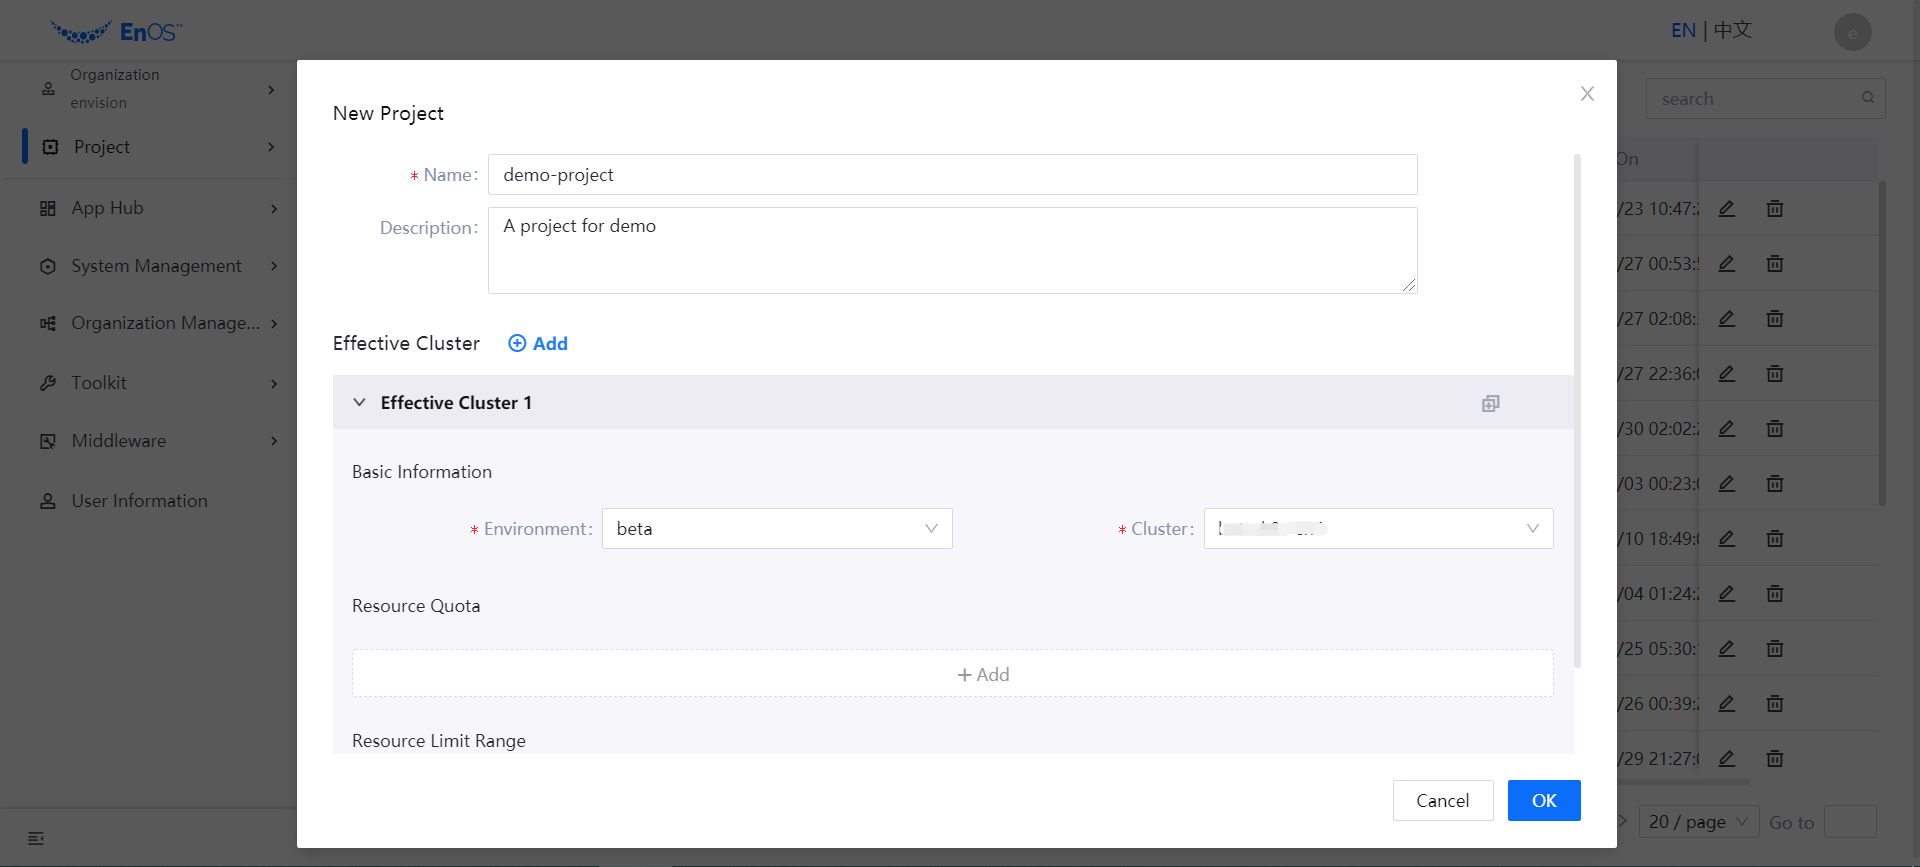Screen dimensions: 1920x867
Task: Collapse the Effective Cluster 1 section
Action: click(x=359, y=402)
